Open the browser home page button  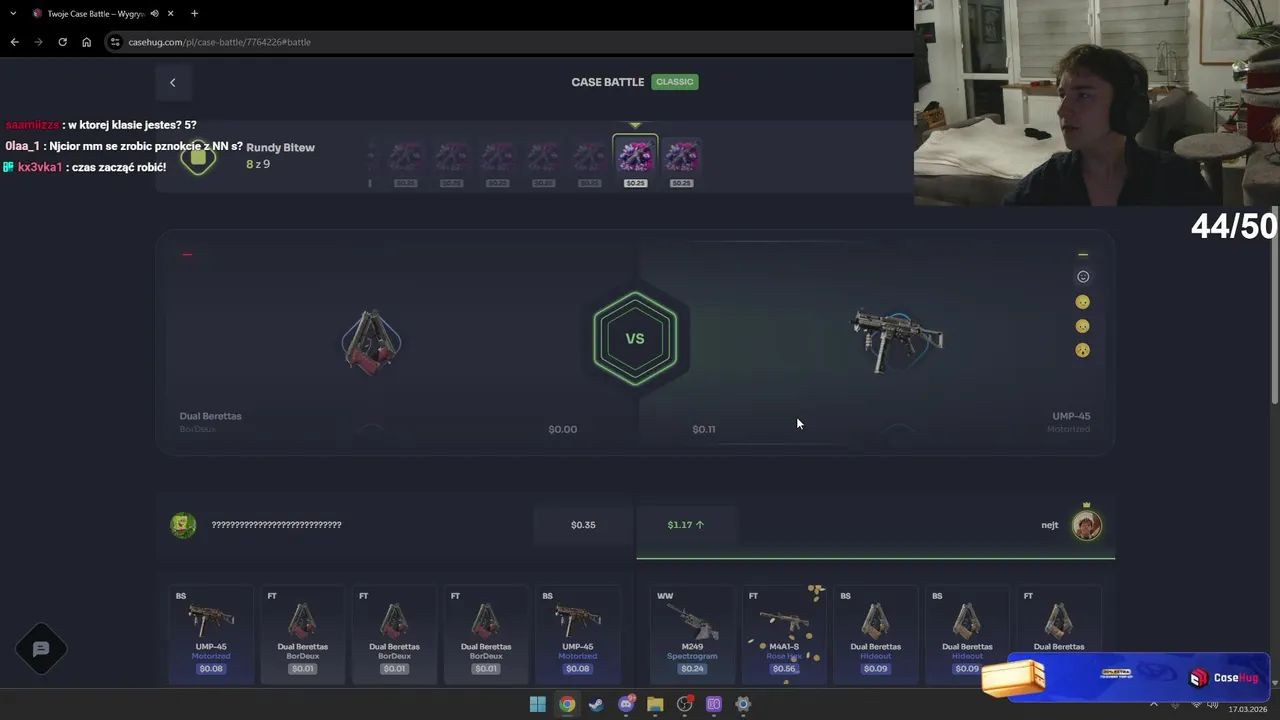coord(86,42)
